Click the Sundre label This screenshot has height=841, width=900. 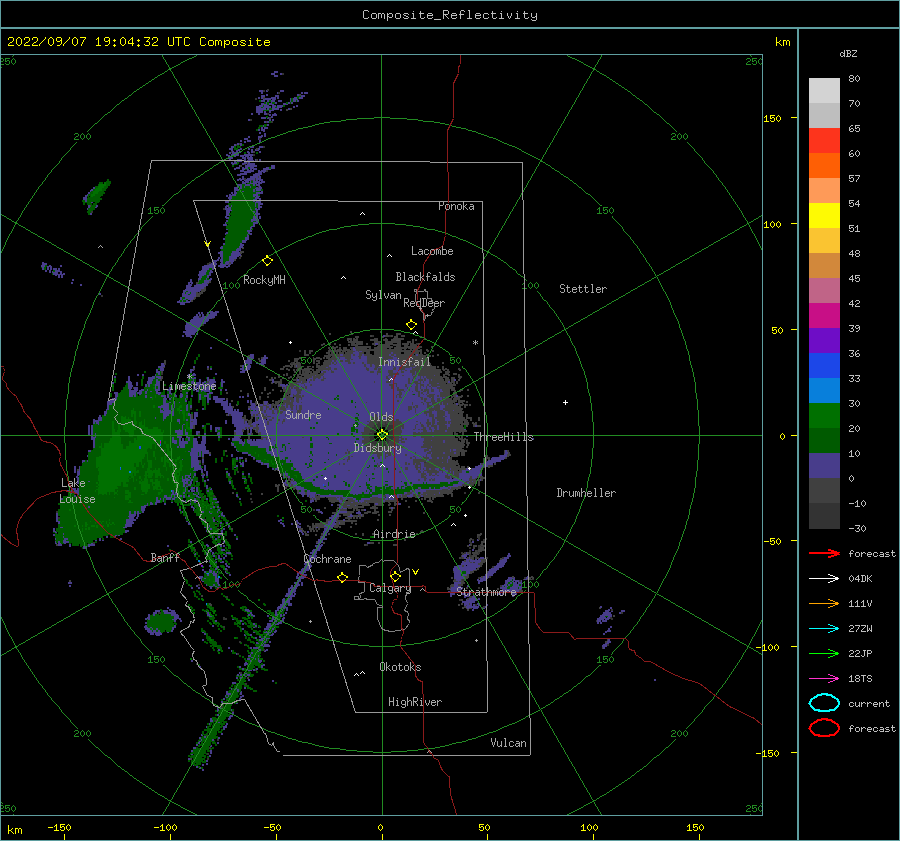303,415
